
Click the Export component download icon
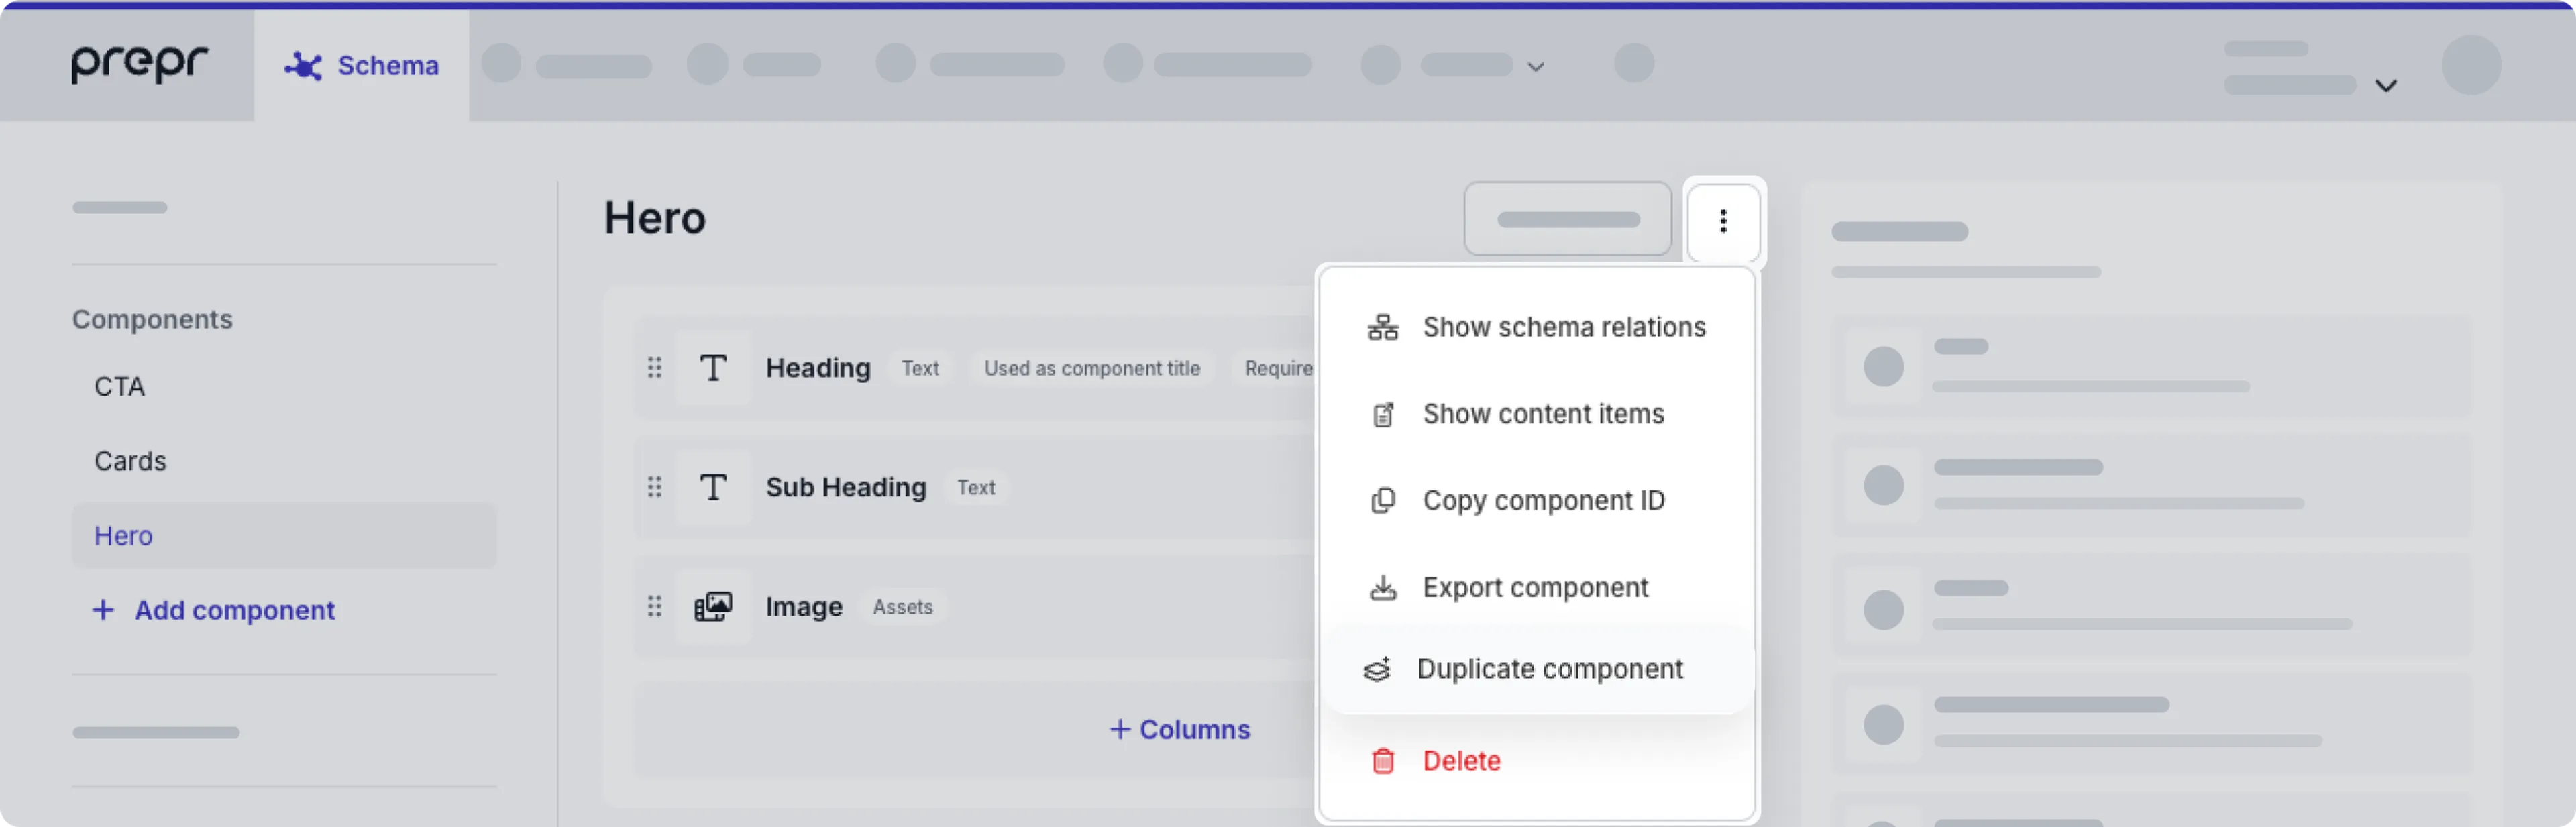1382,587
